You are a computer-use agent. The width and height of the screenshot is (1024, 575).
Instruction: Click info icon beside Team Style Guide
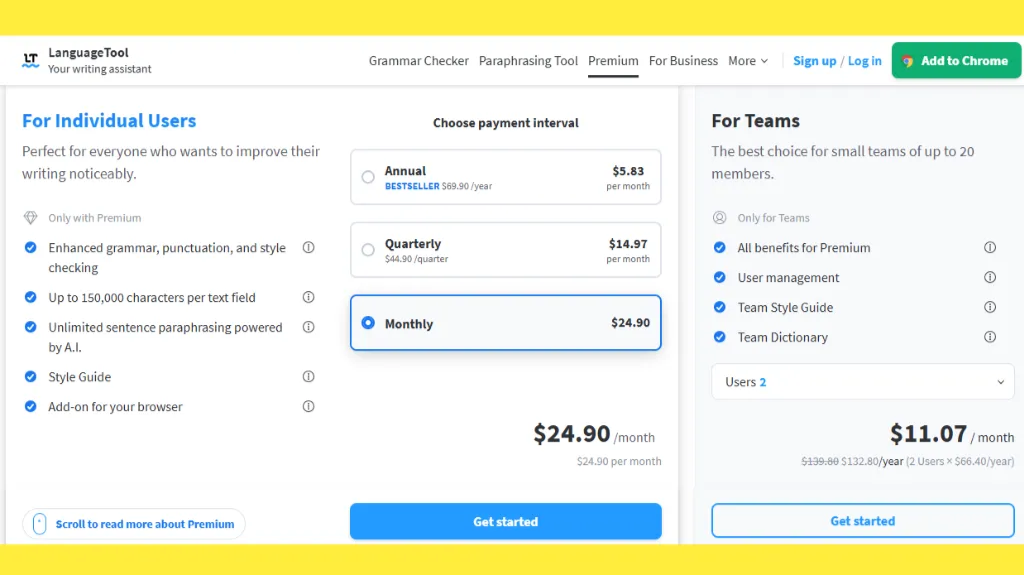click(990, 307)
